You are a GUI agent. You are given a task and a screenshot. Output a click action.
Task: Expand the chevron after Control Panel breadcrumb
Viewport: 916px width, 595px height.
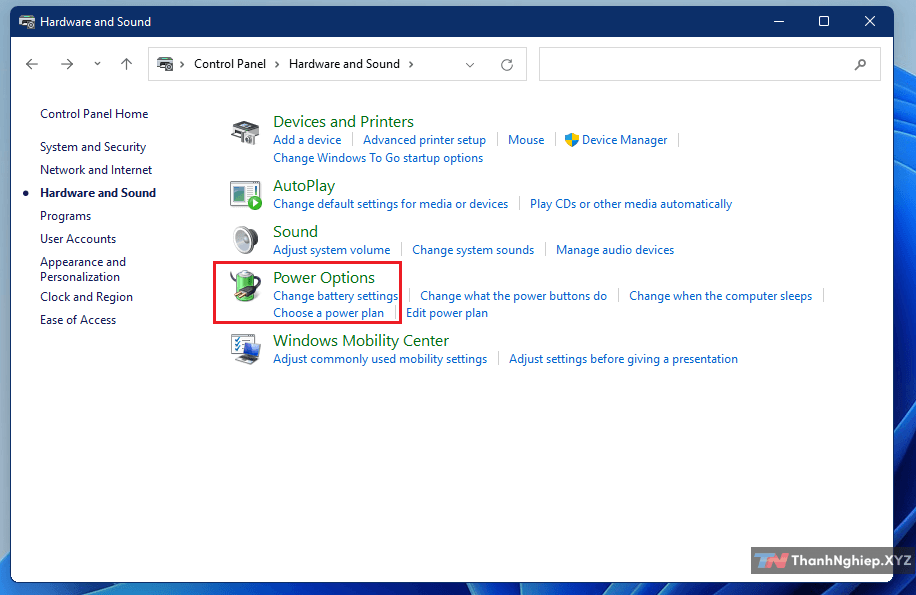coord(277,64)
